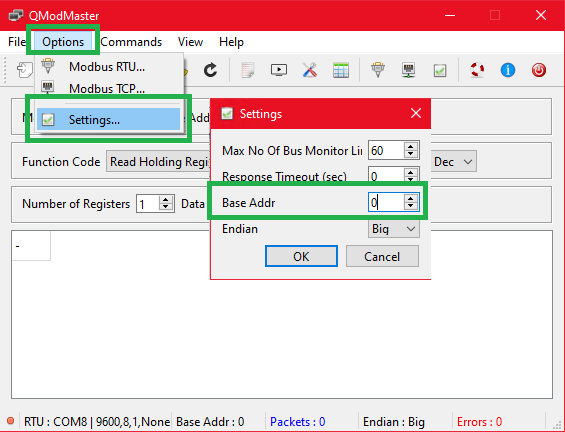Screen dimensions: 565x432
Task: Increase Base Addr value
Action: 410,198
